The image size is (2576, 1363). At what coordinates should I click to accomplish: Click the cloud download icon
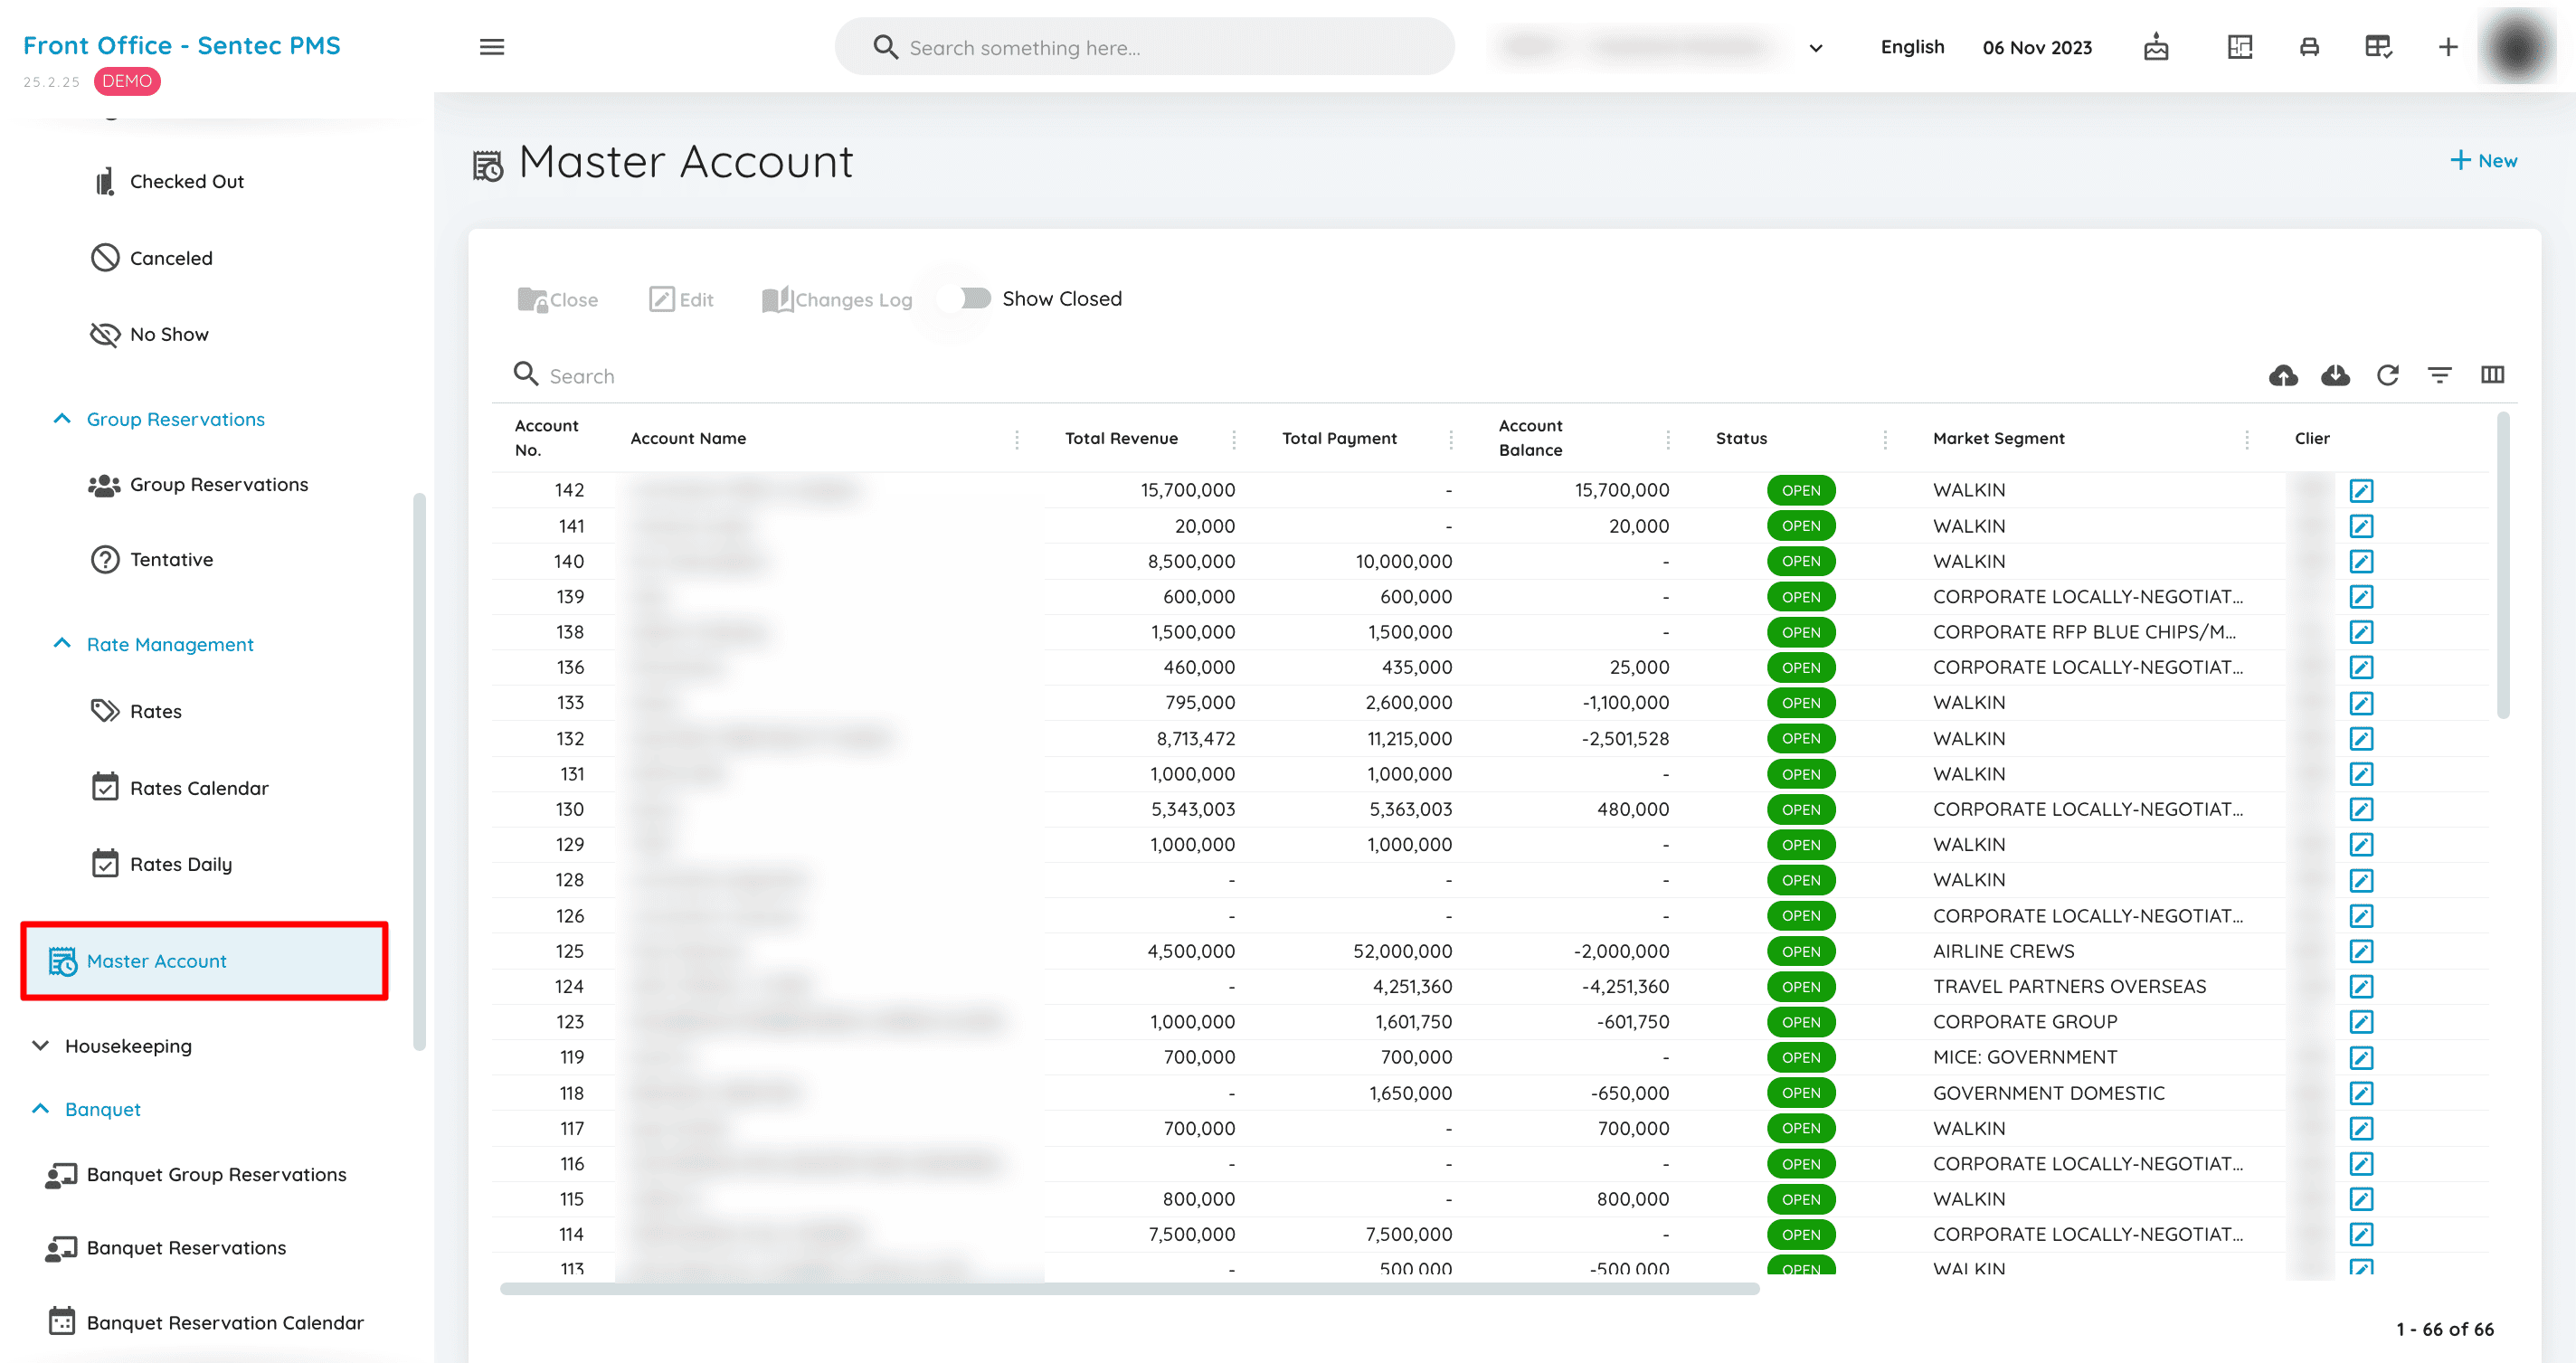click(x=2335, y=375)
